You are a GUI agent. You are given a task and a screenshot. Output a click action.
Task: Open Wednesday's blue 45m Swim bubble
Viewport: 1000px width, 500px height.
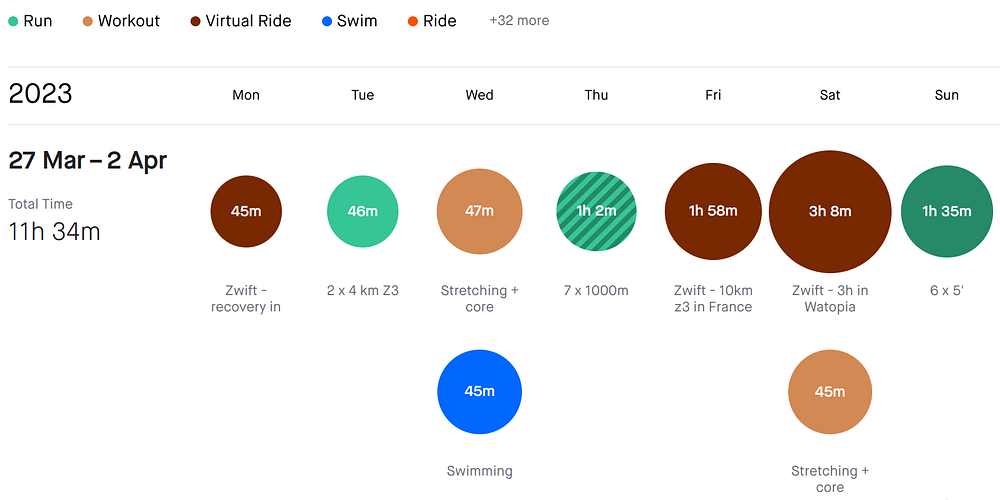(x=479, y=391)
